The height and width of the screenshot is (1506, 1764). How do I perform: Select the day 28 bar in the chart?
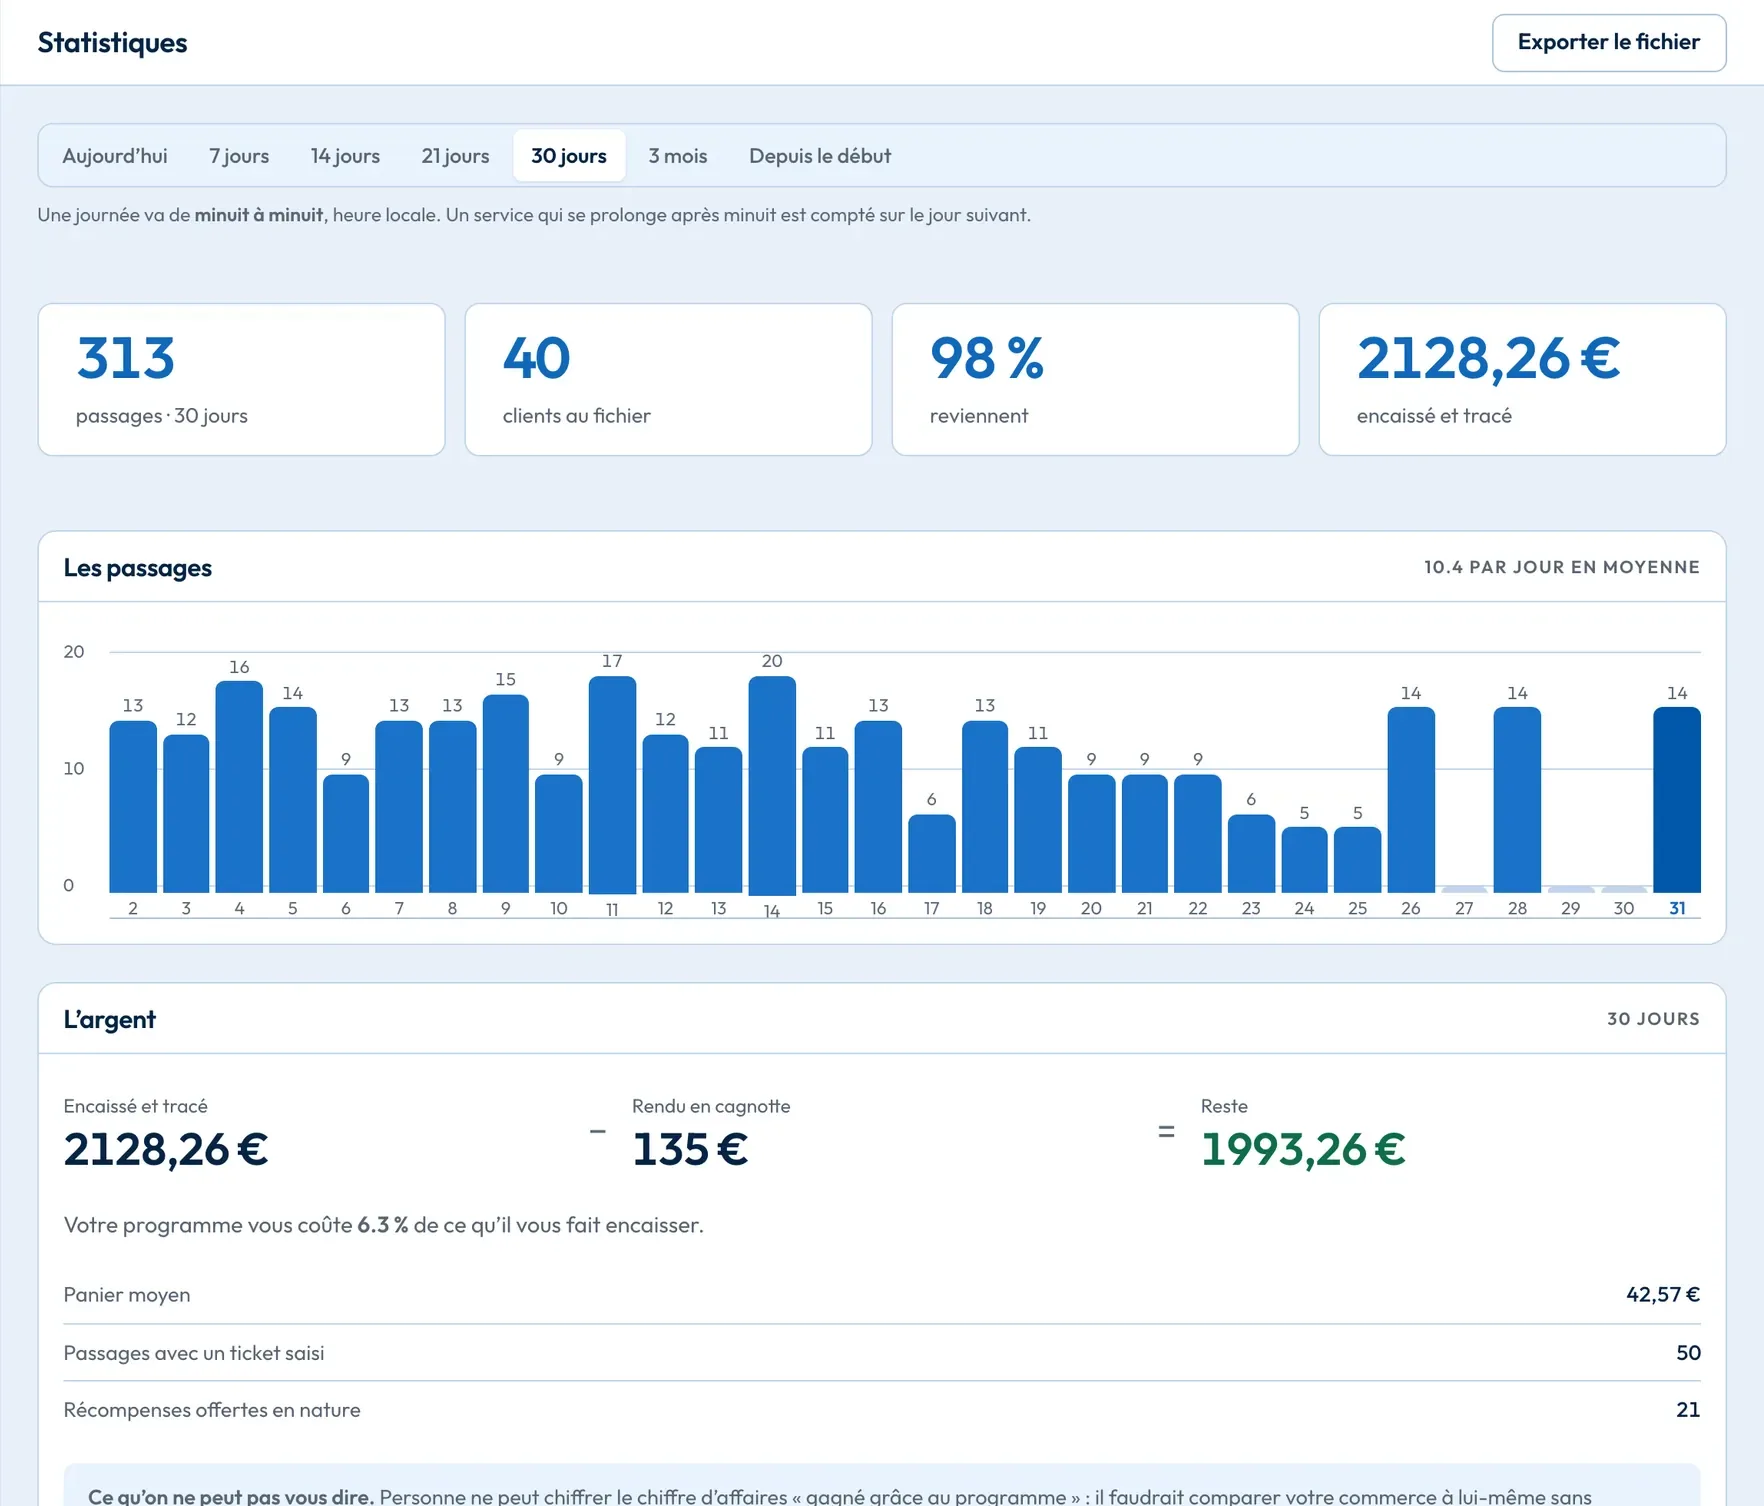1517,800
